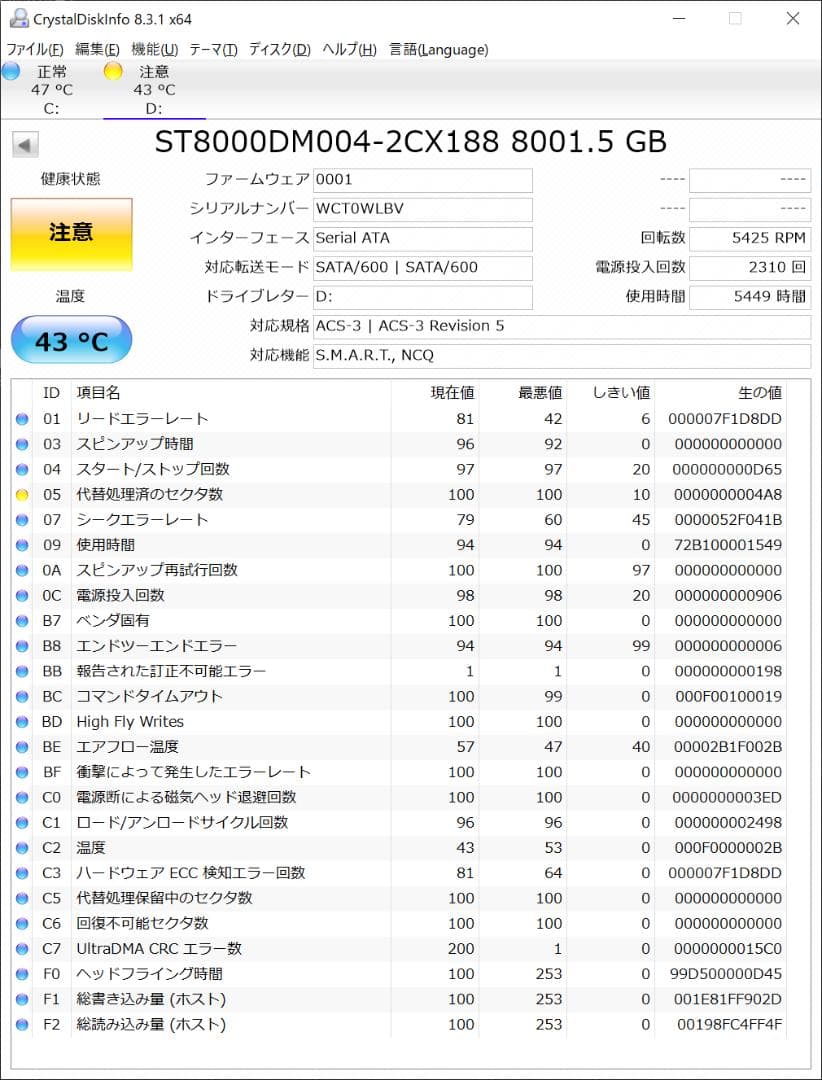Click the blue dot beside リードエラーレート

22,418
